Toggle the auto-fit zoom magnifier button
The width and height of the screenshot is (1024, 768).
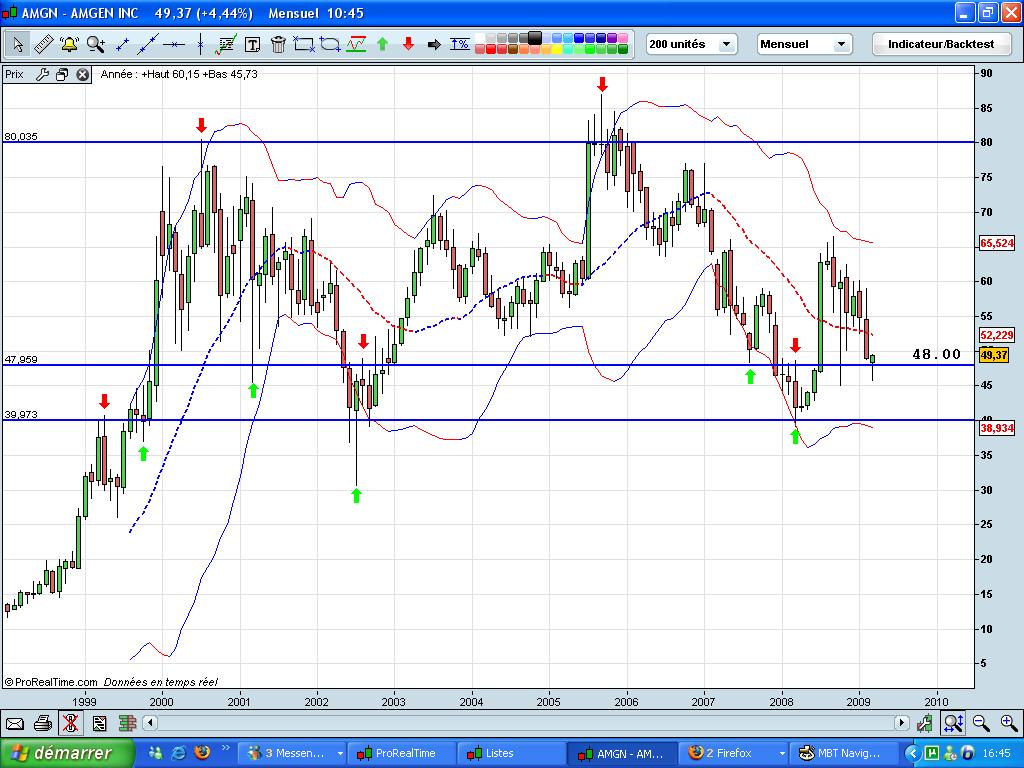coord(953,723)
